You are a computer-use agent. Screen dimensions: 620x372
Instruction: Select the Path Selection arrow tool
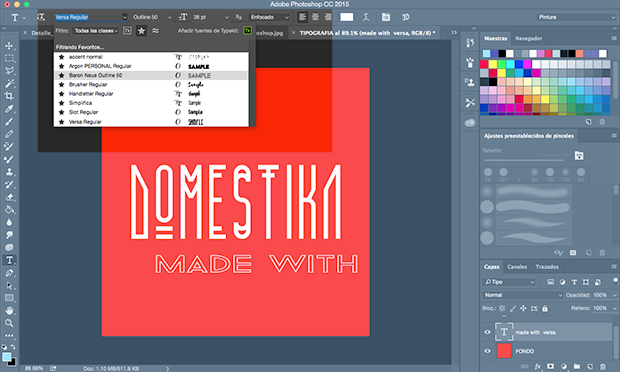click(9, 285)
